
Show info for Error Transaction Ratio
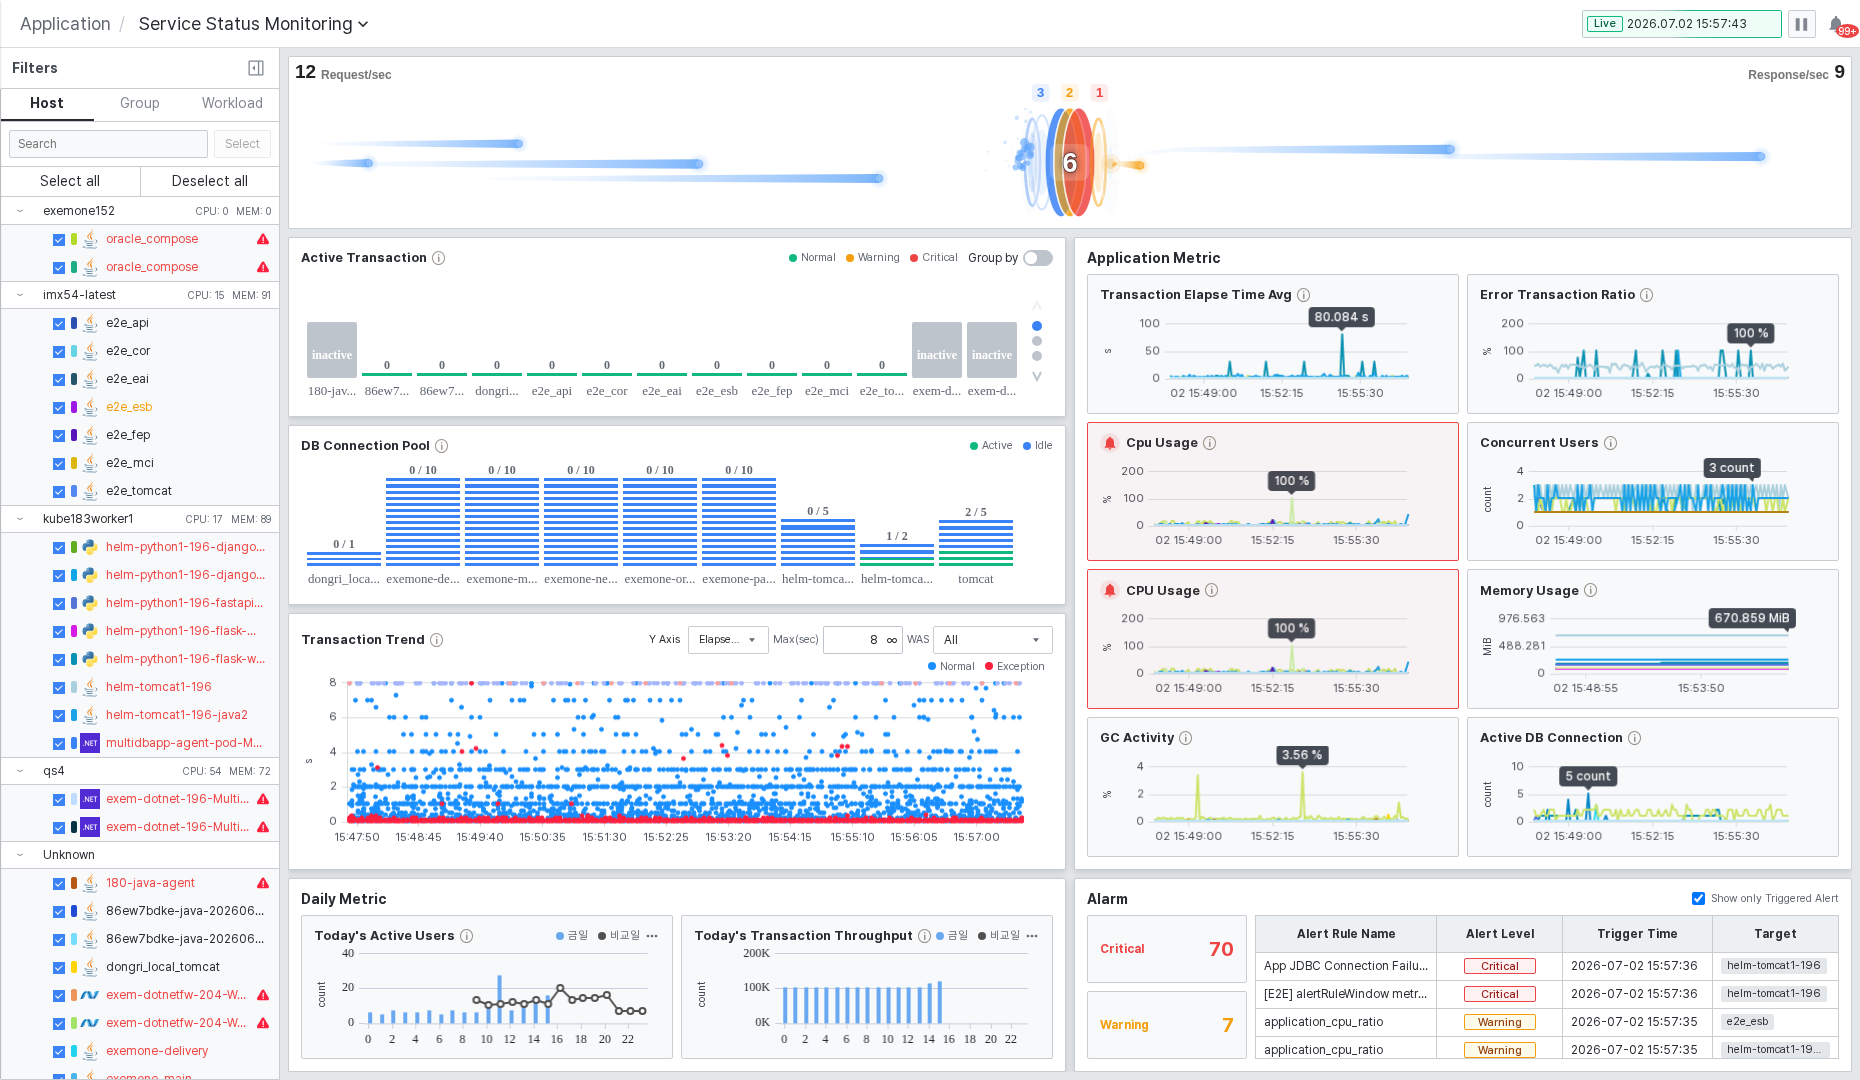(1647, 295)
